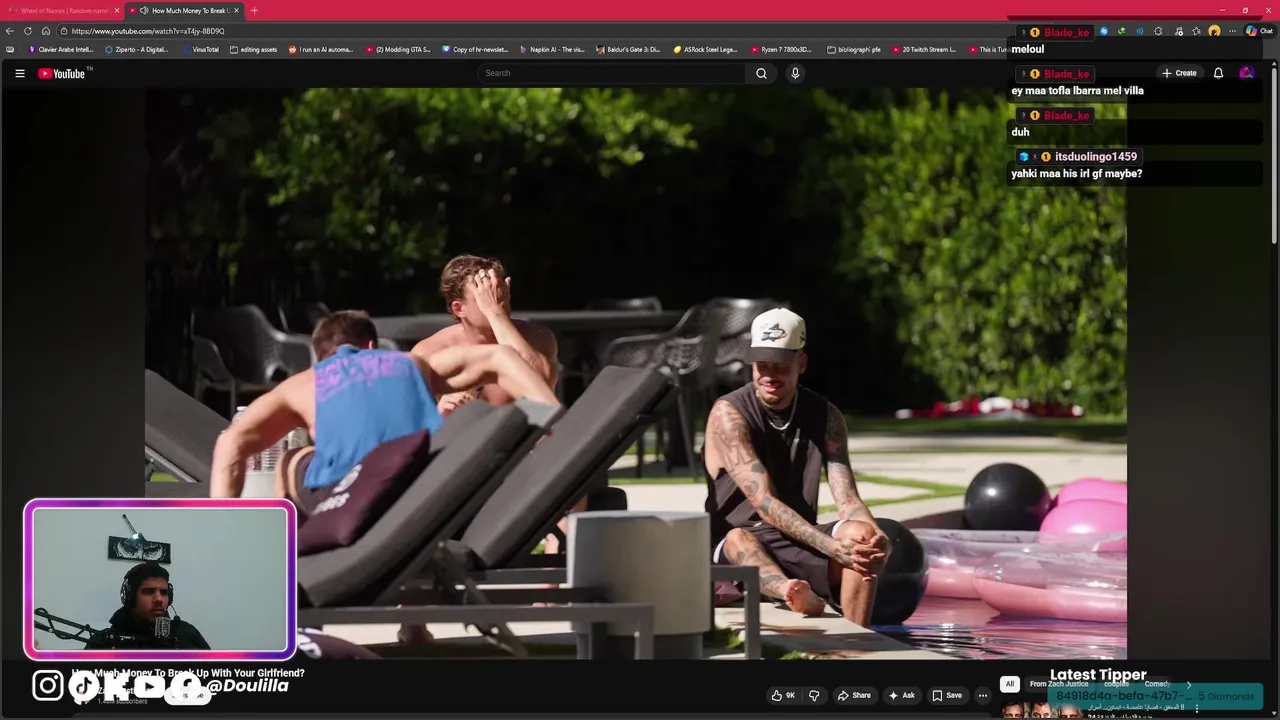Image resolution: width=1280 pixels, height=720 pixels.
Task: Open the YouTube hamburger guide menu
Action: click(x=19, y=73)
